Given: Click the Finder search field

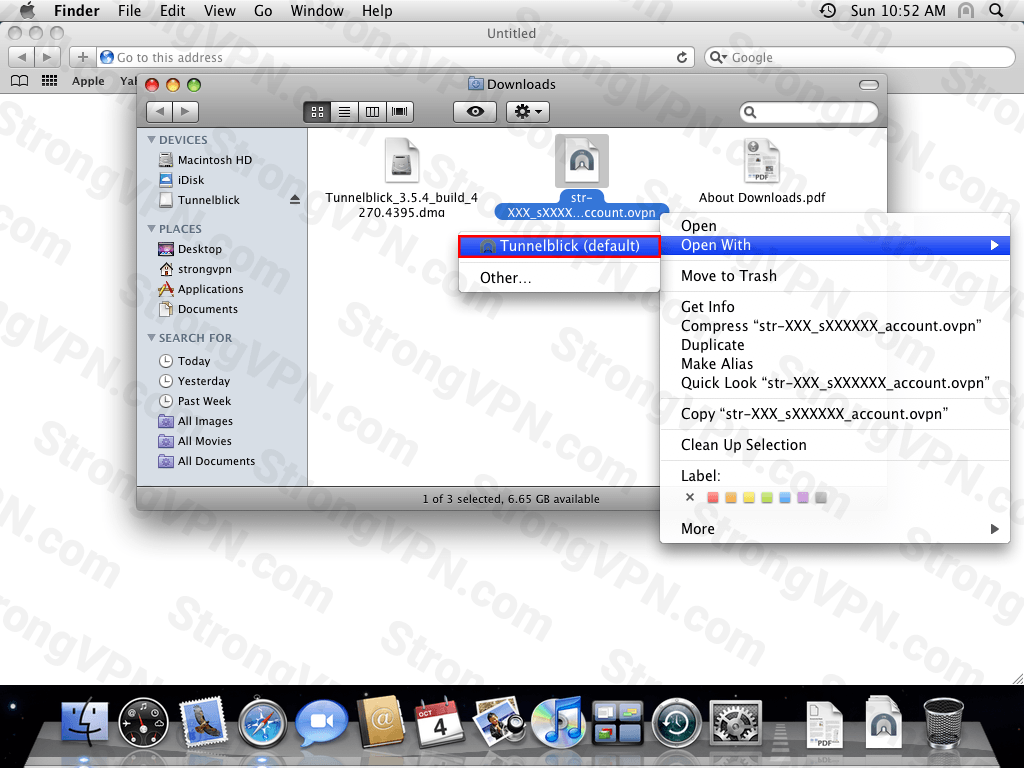Looking at the screenshot, I should coord(808,112).
